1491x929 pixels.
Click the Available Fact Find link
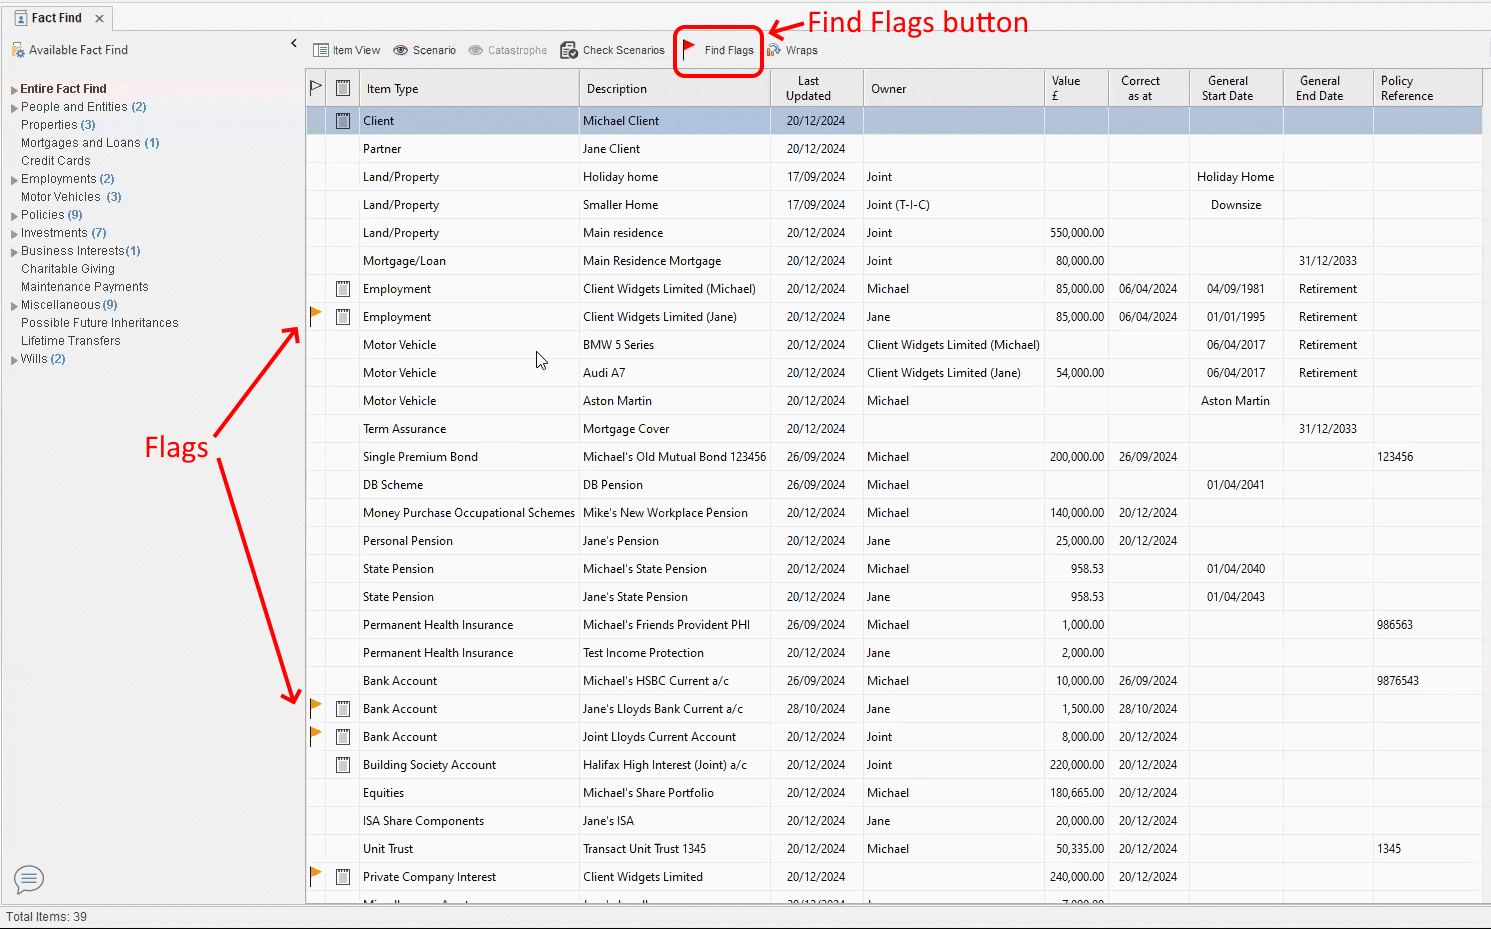pos(78,50)
